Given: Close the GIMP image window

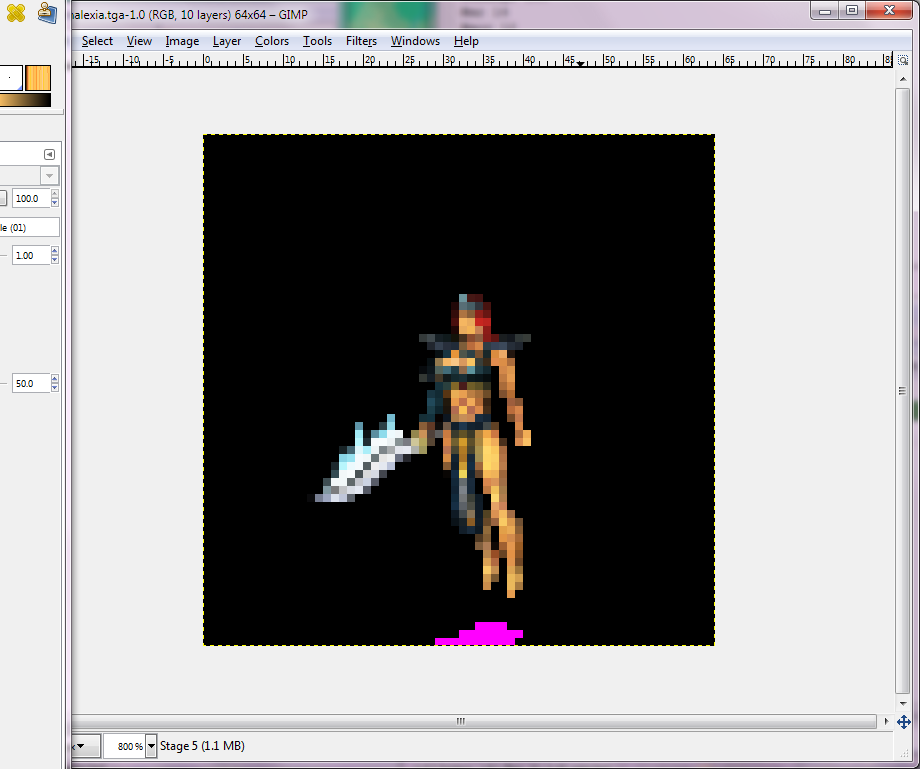Looking at the screenshot, I should pyautogui.click(x=889, y=11).
